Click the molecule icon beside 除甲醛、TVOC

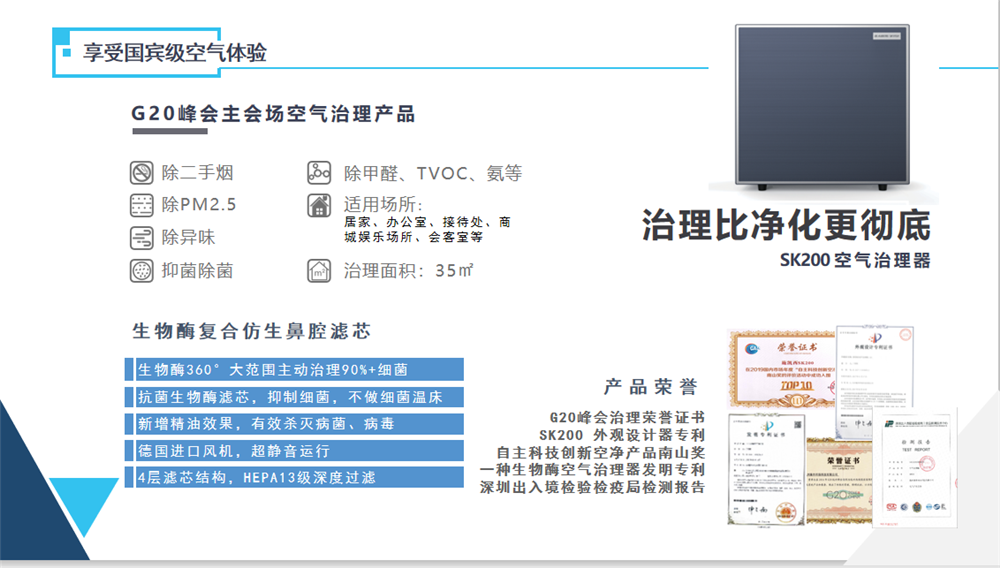coord(319,173)
